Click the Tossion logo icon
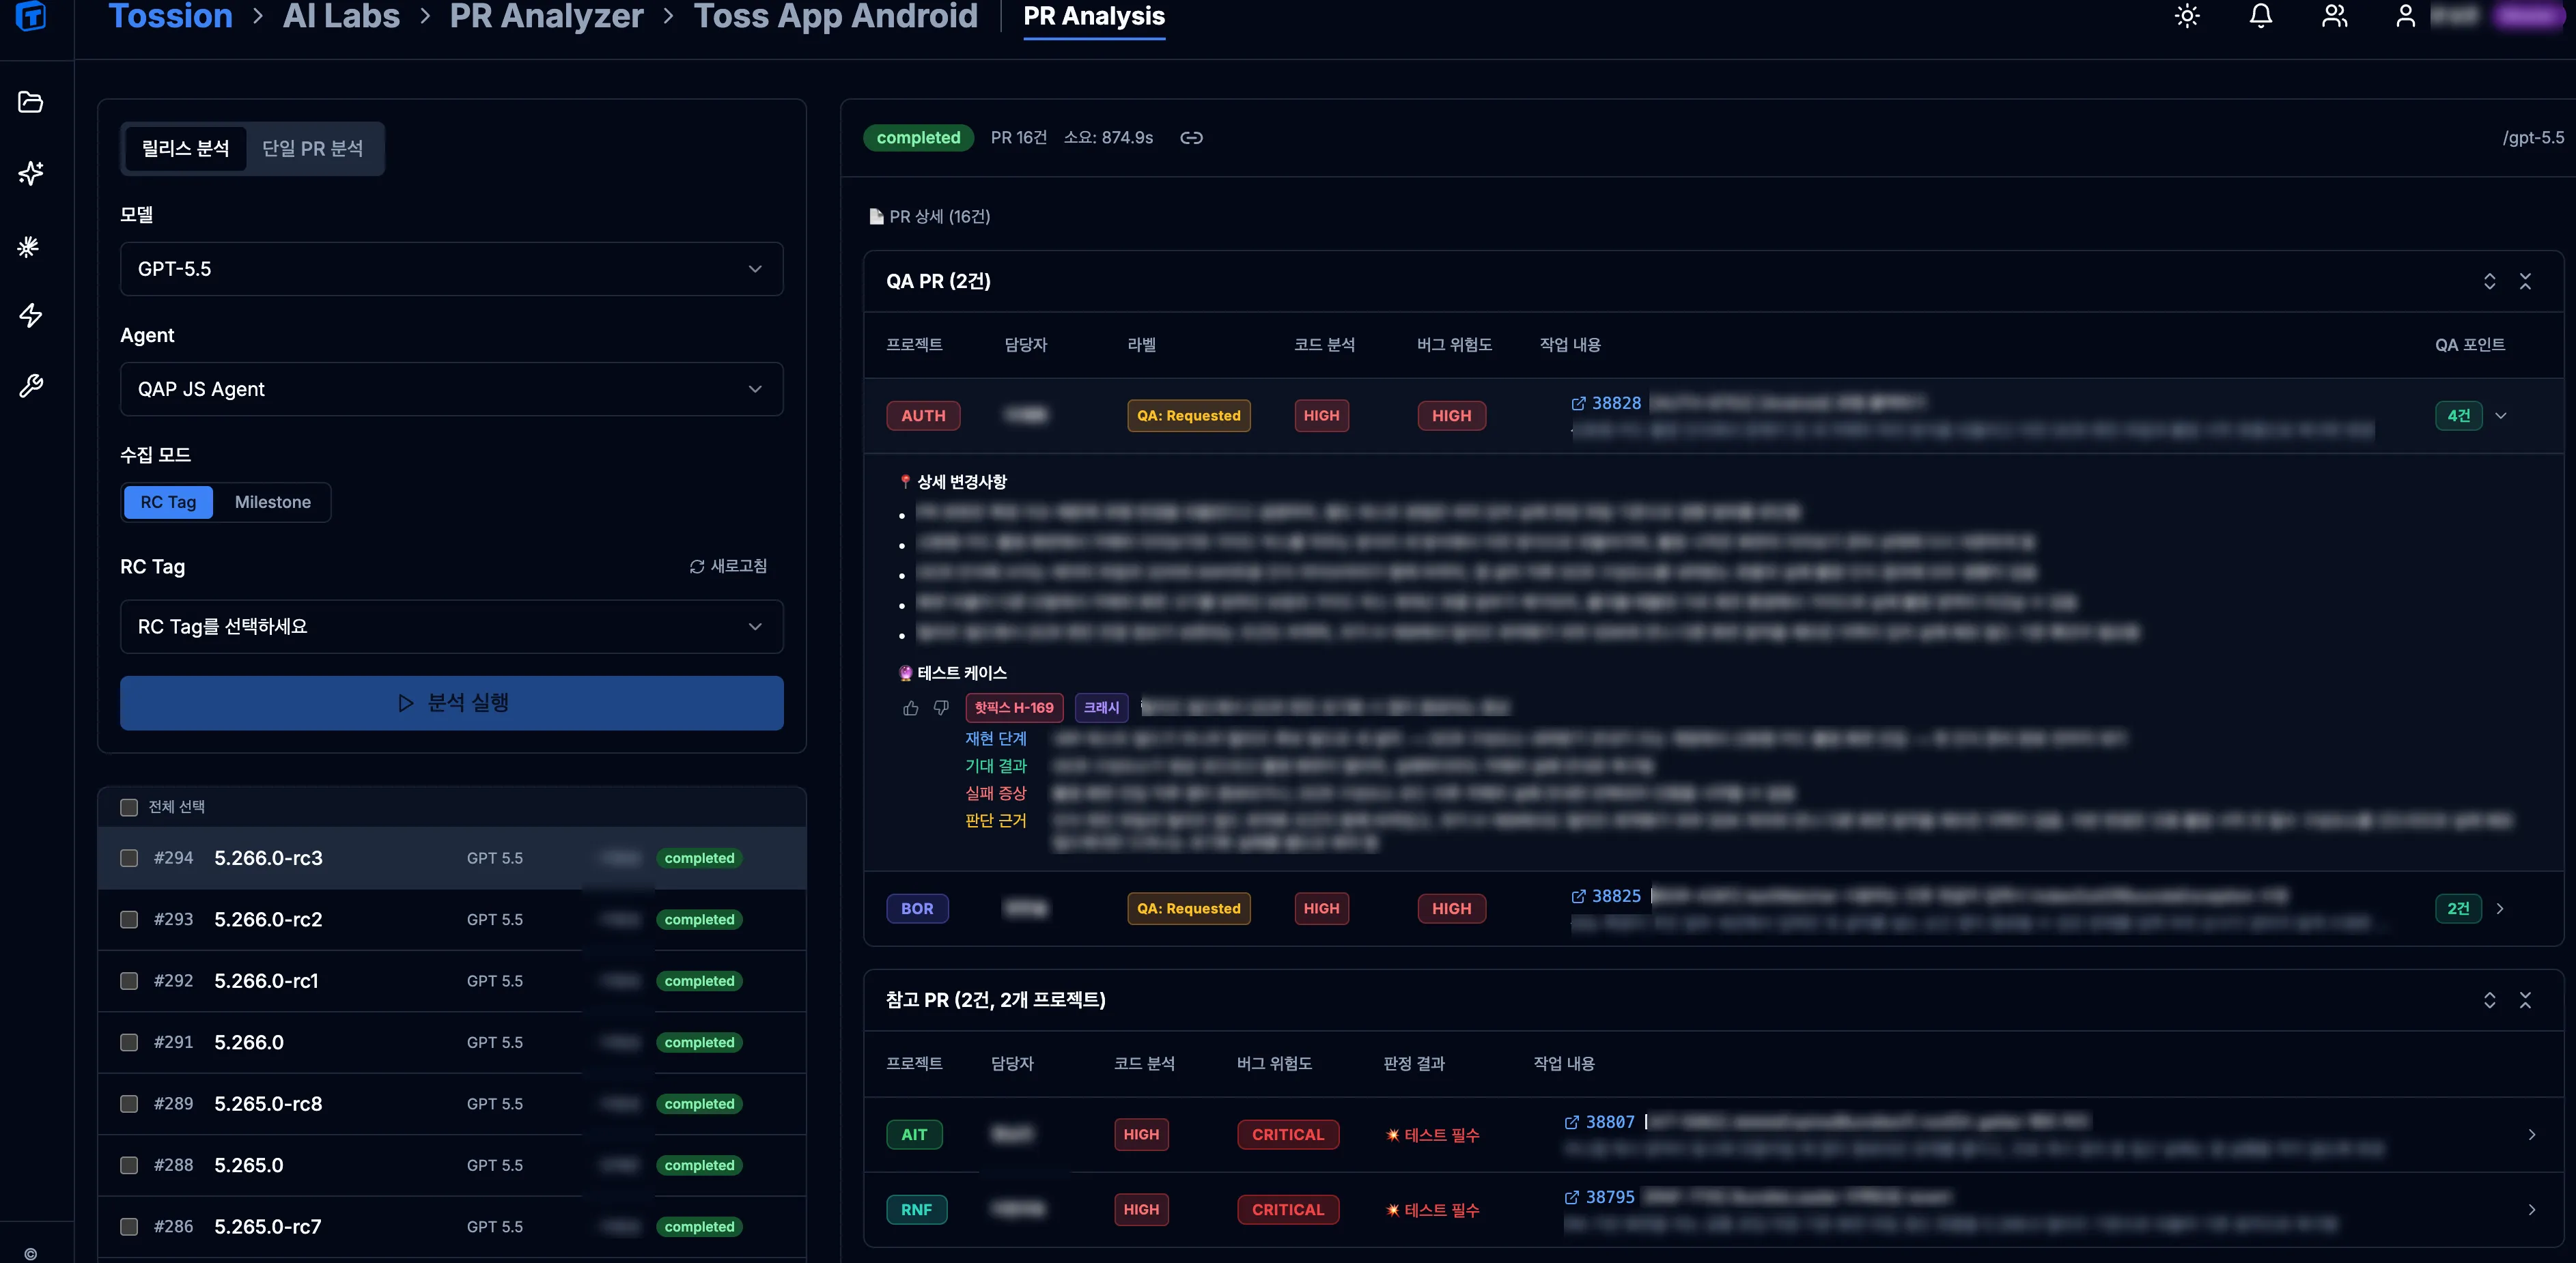 click(x=31, y=15)
